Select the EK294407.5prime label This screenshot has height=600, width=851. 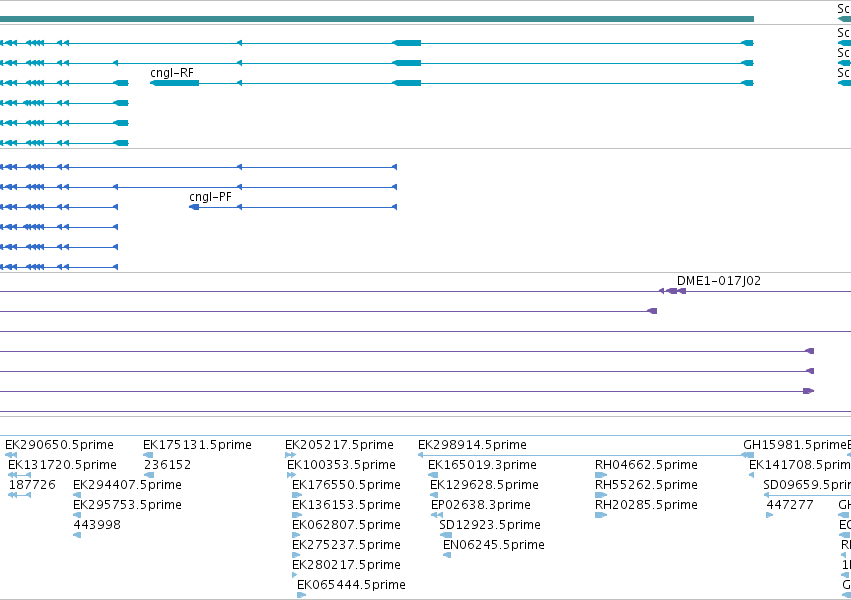pos(128,485)
